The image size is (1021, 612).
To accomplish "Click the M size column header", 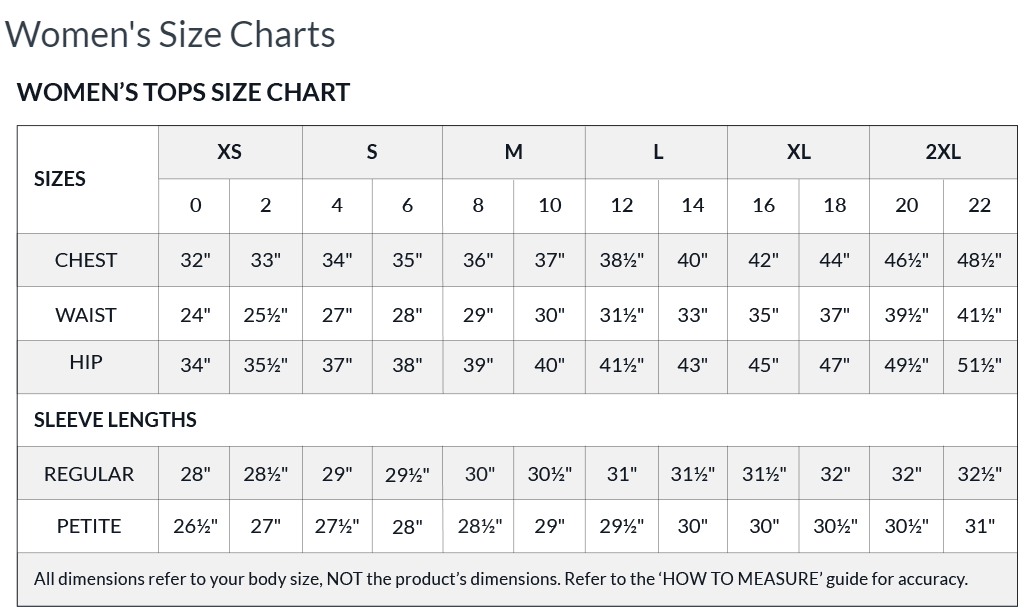I will click(513, 152).
